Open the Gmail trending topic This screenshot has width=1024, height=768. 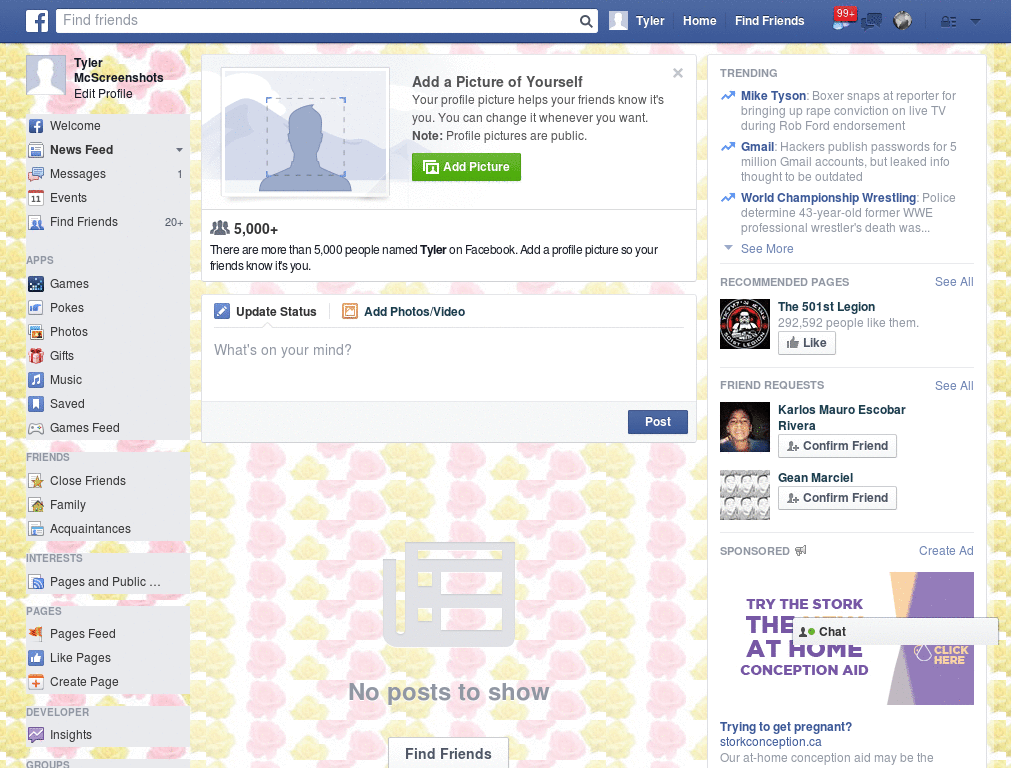pos(758,147)
